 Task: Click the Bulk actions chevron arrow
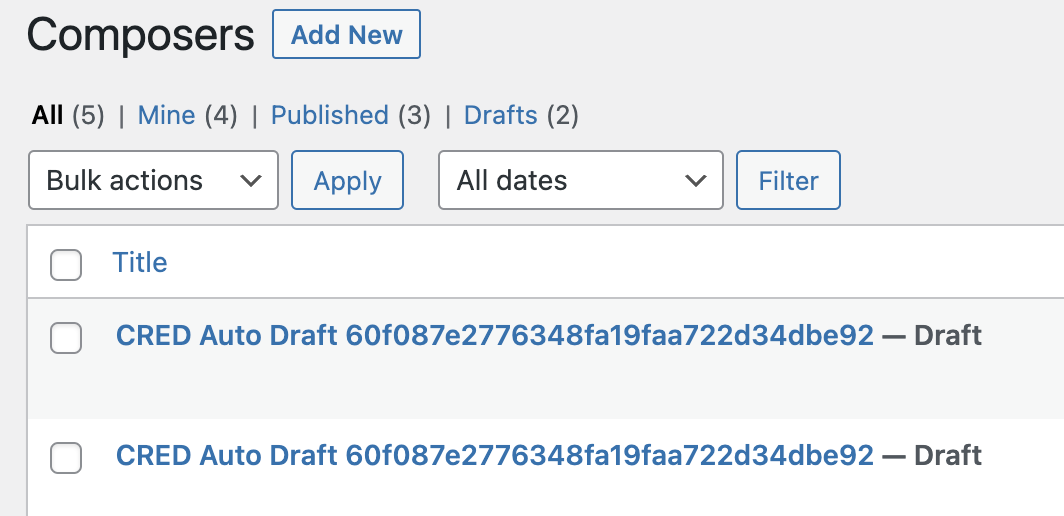pyautogui.click(x=251, y=181)
